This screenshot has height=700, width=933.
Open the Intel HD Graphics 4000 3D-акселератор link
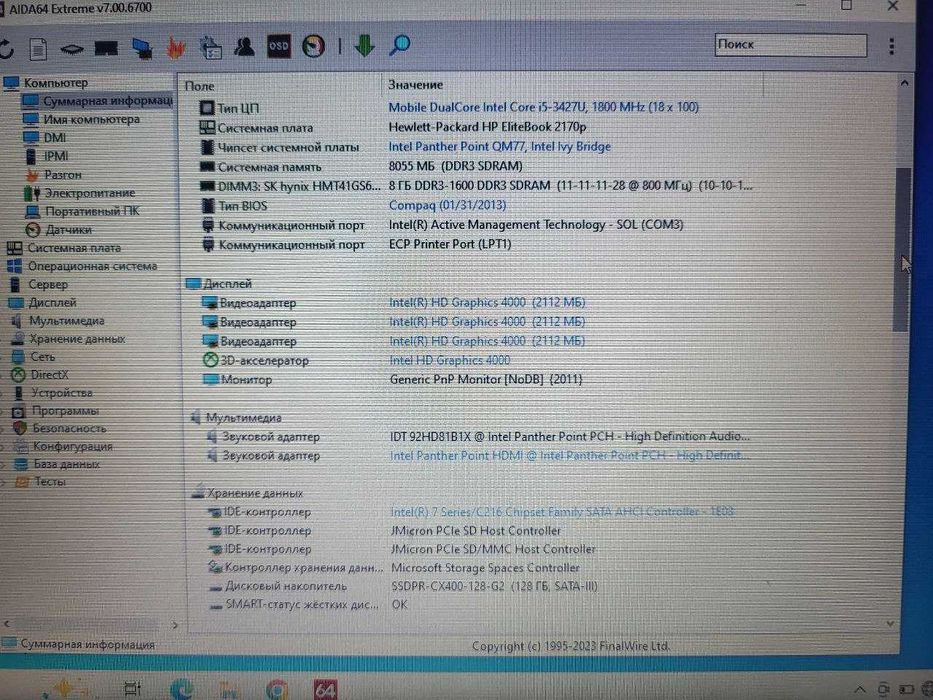450,360
